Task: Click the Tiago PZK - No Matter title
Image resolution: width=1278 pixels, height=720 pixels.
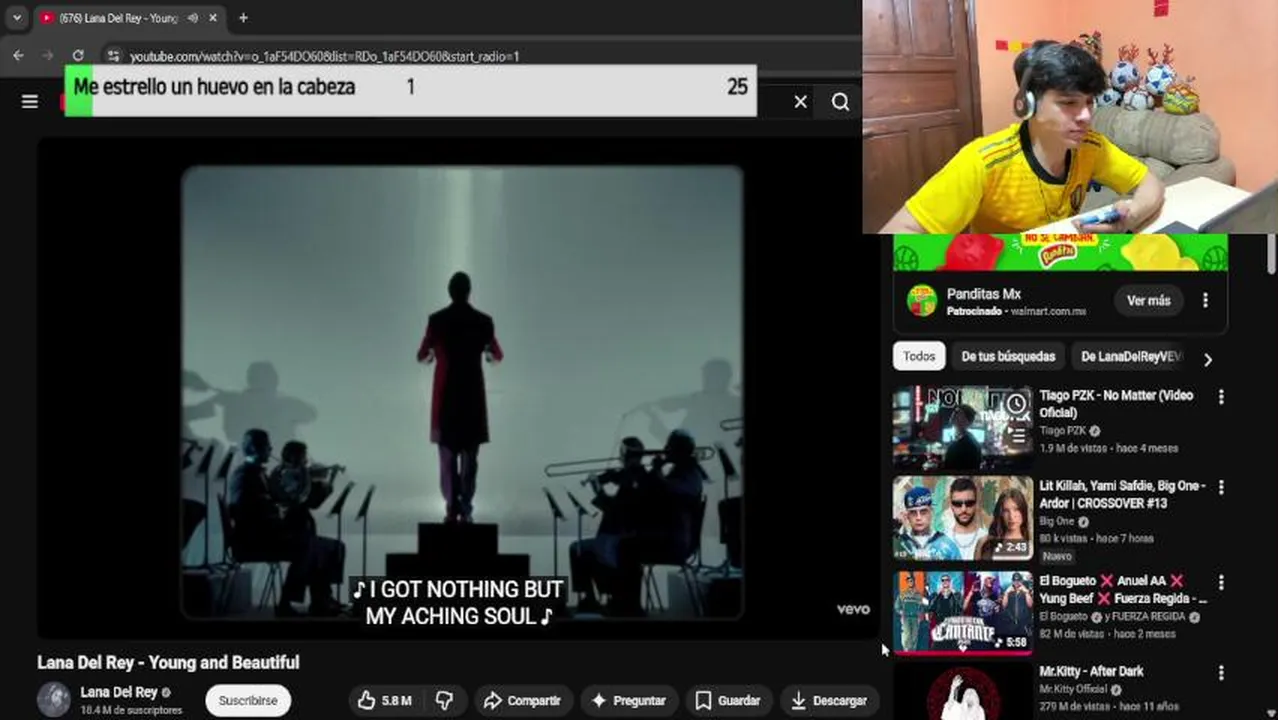Action: [x=1116, y=404]
